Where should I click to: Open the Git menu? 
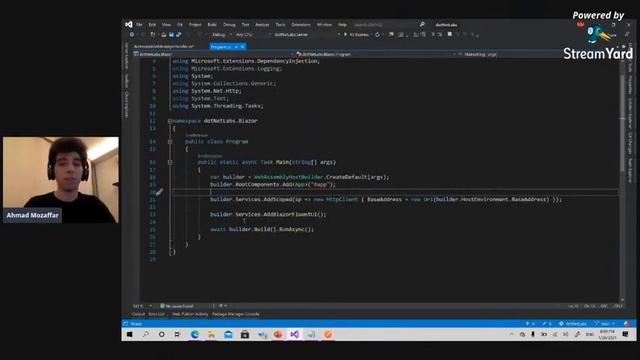pos(180,25)
